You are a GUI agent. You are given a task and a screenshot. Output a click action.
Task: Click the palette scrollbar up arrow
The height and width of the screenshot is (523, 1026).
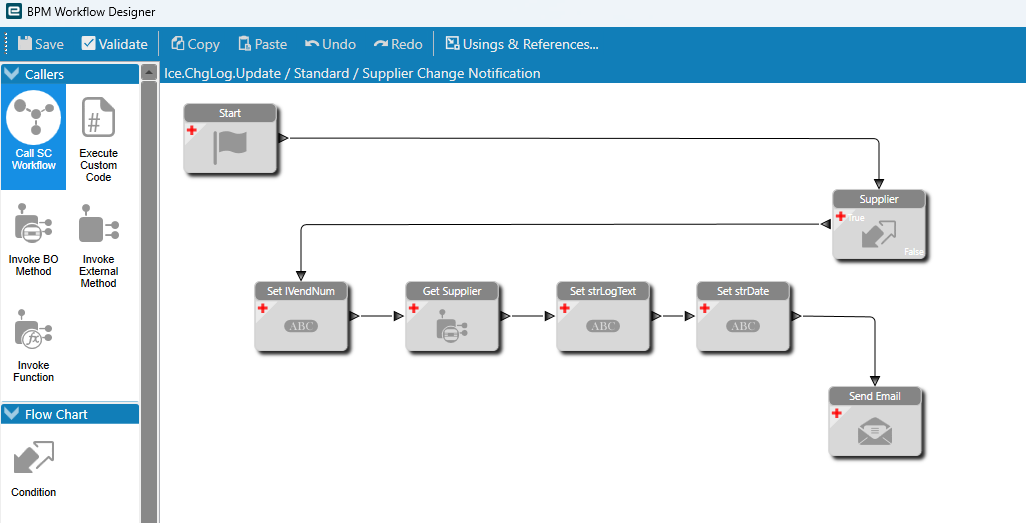point(149,71)
